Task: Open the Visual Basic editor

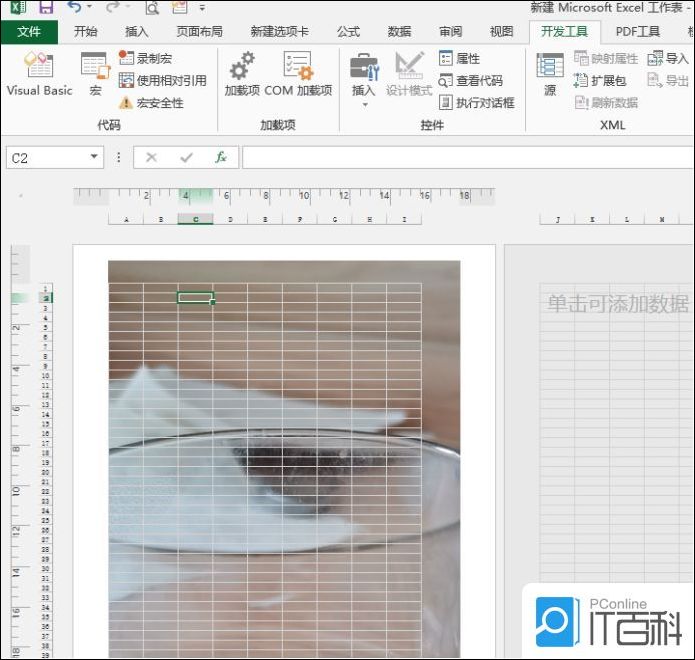Action: (x=39, y=73)
